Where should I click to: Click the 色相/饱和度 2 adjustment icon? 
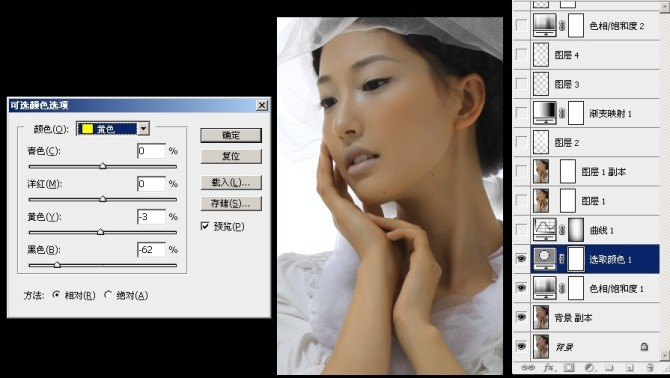(x=544, y=25)
